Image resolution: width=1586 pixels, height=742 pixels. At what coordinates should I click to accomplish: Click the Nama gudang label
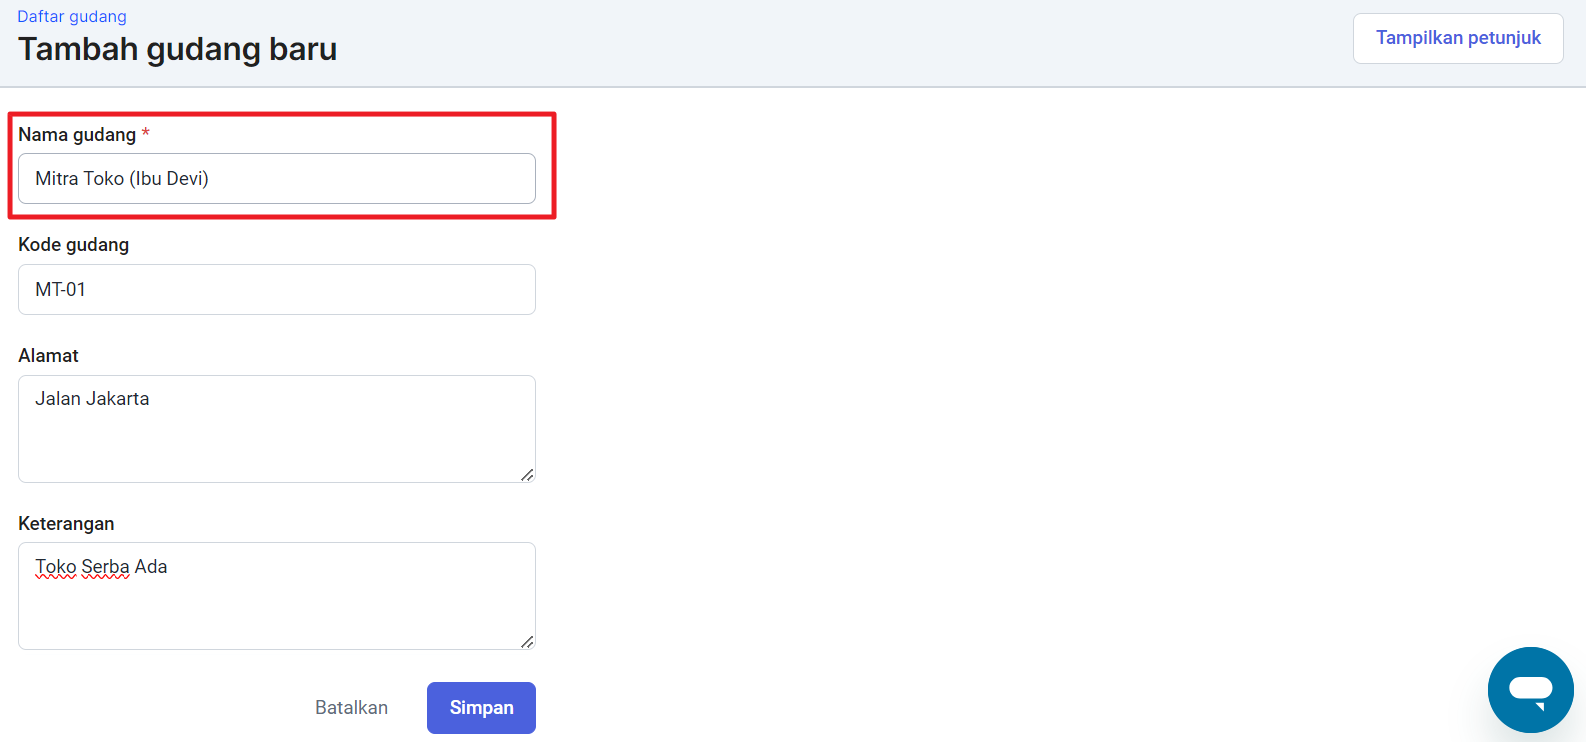coord(77,135)
